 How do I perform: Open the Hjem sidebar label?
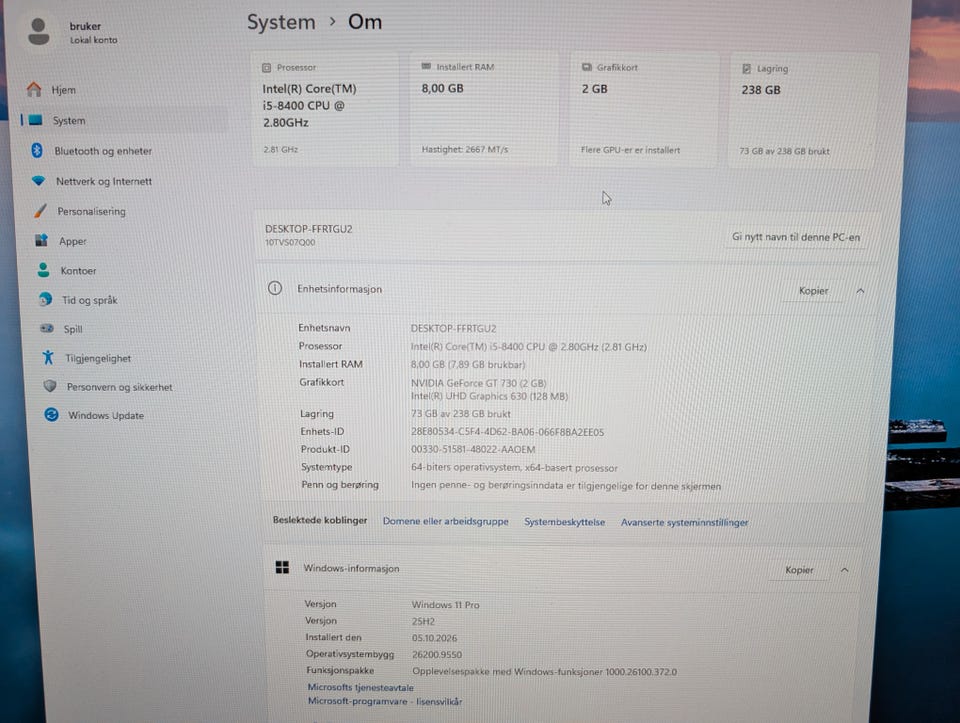click(x=64, y=90)
